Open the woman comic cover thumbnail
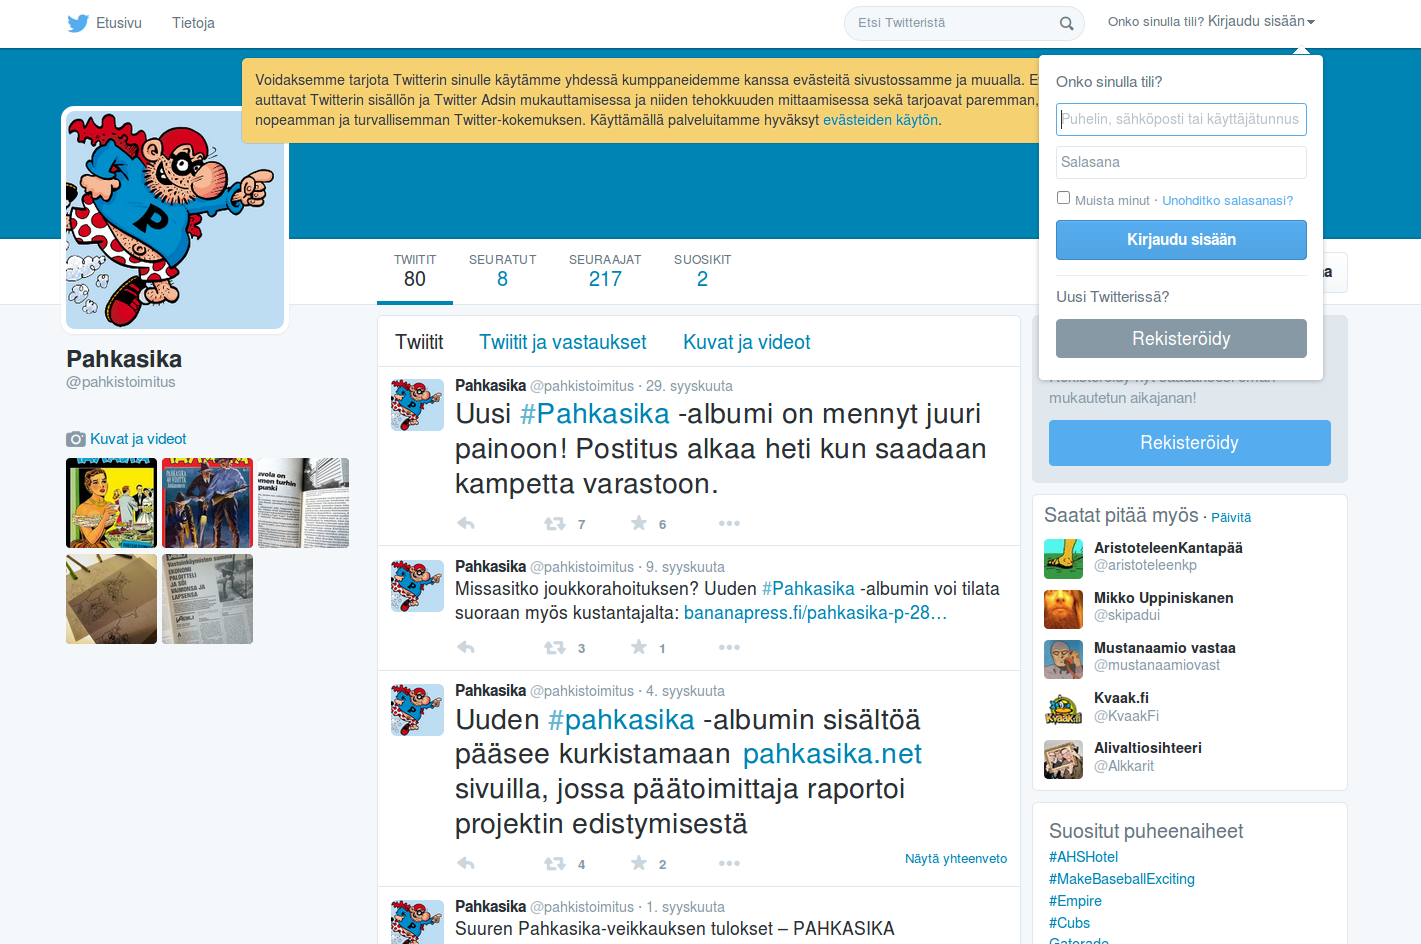 pos(111,503)
